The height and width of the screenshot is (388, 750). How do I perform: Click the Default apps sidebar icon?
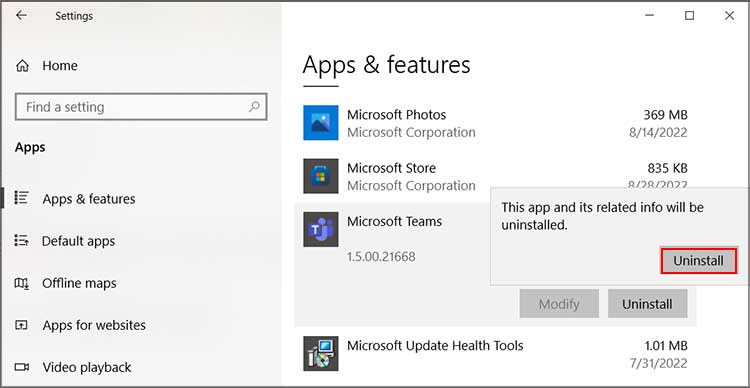[x=22, y=240]
